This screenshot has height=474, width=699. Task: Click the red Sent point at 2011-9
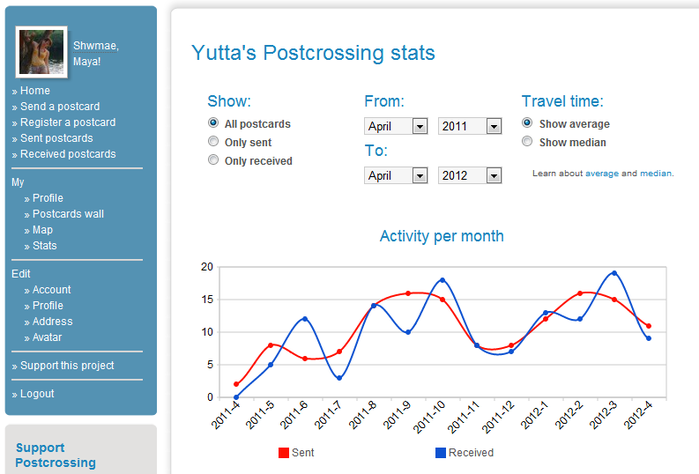click(408, 293)
